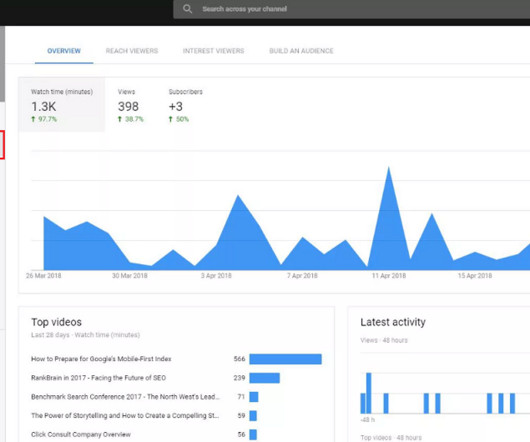Switch to the Interest Viewers tab
530x442 pixels.
213,51
